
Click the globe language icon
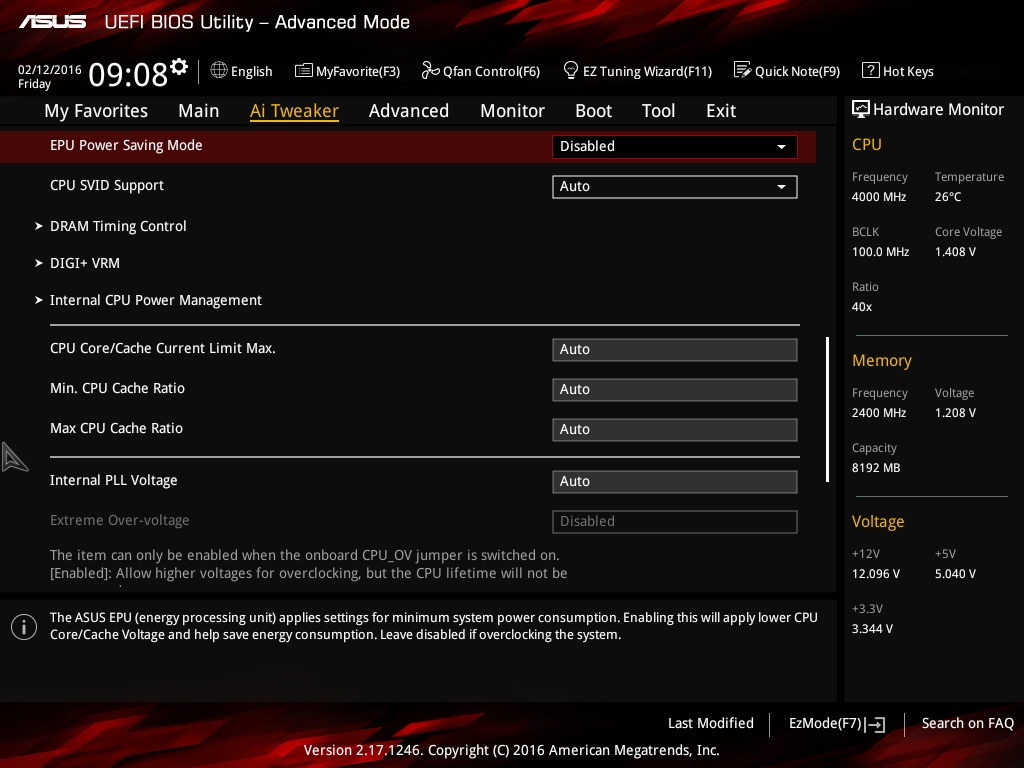point(219,70)
